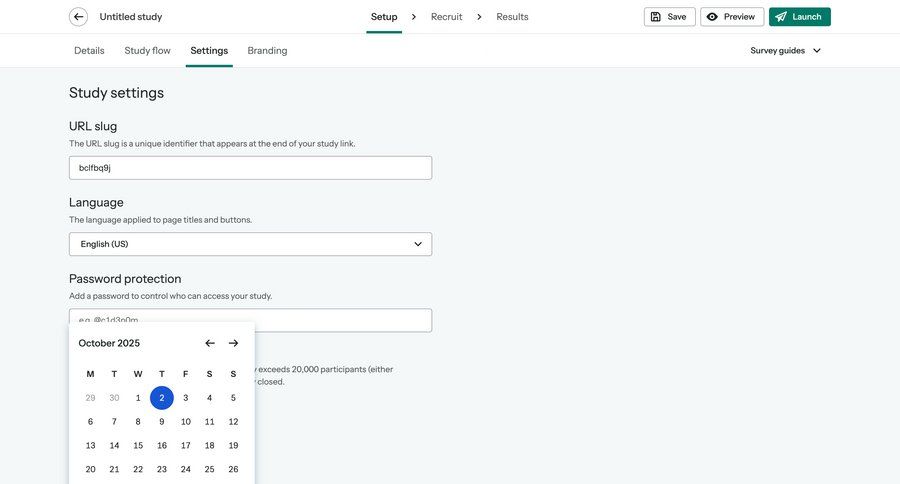Image resolution: width=900 pixels, height=484 pixels.
Task: Click the password protection input field
Action: tap(340, 320)
